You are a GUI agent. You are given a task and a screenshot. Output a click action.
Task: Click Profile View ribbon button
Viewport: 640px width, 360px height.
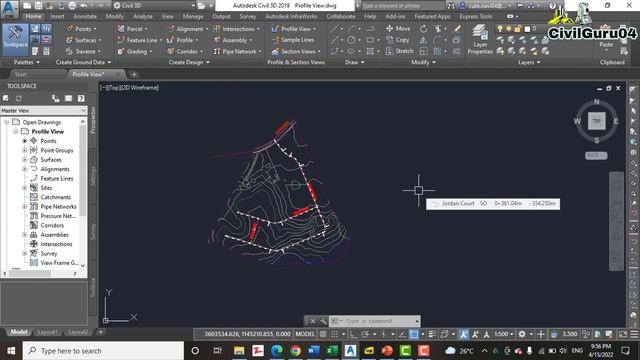pyautogui.click(x=294, y=29)
